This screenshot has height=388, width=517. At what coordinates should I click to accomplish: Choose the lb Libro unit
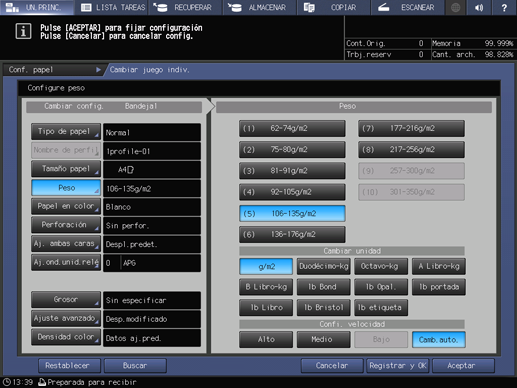click(x=266, y=308)
